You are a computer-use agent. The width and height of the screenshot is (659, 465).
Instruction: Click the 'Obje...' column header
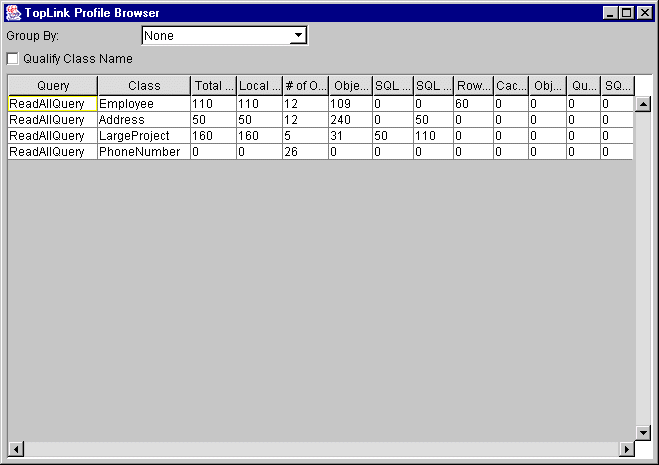[351, 86]
